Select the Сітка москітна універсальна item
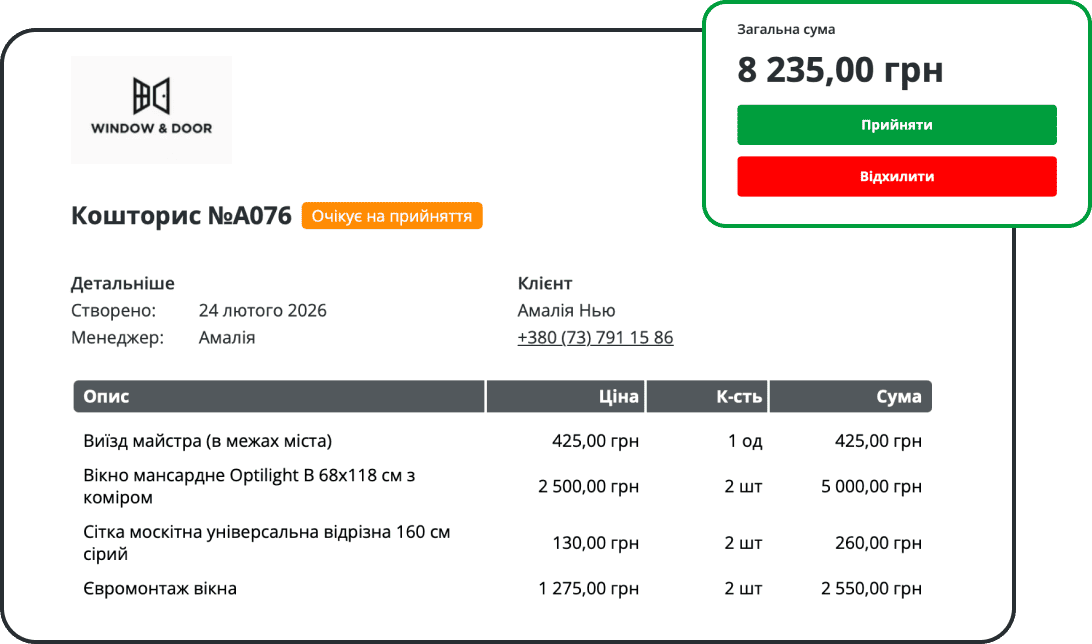The height and width of the screenshot is (644, 1092). [266, 543]
